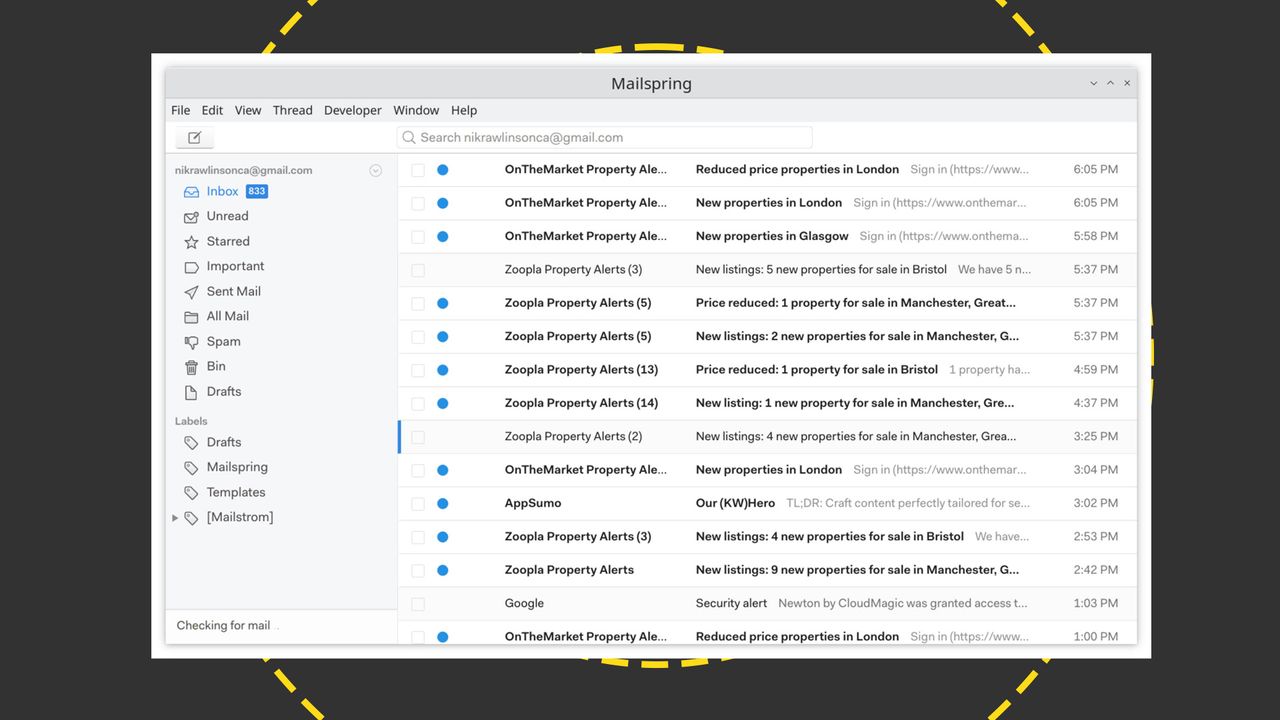The image size is (1280, 720).
Task: Open the Bin folder
Action: click(x=214, y=366)
